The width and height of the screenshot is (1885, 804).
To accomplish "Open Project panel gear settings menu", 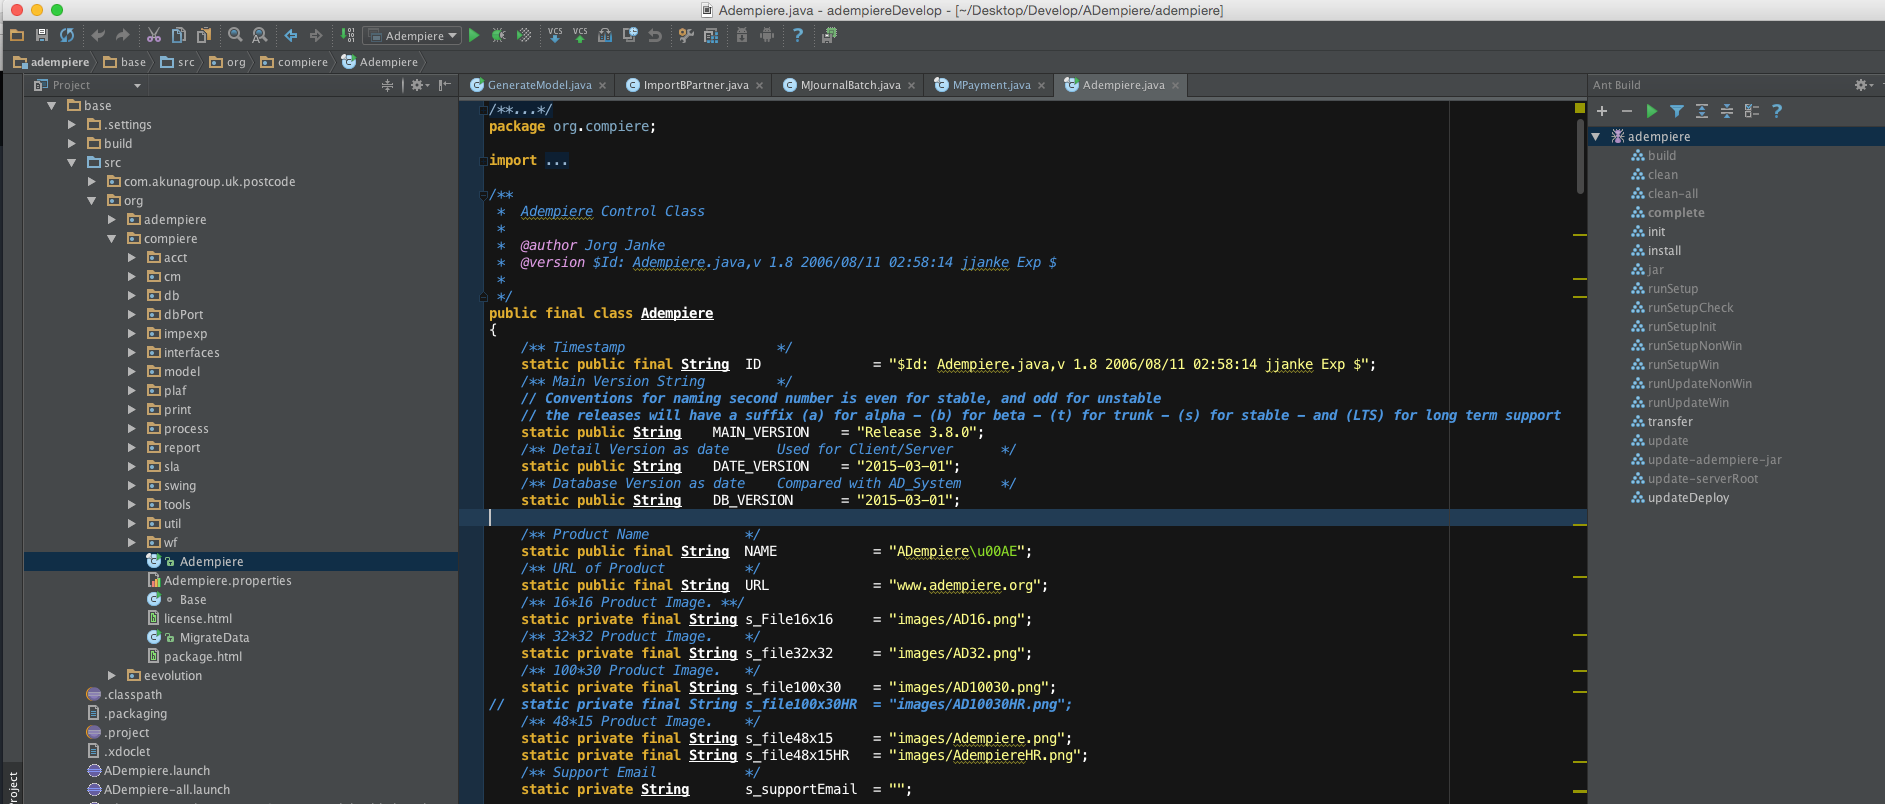I will (420, 85).
